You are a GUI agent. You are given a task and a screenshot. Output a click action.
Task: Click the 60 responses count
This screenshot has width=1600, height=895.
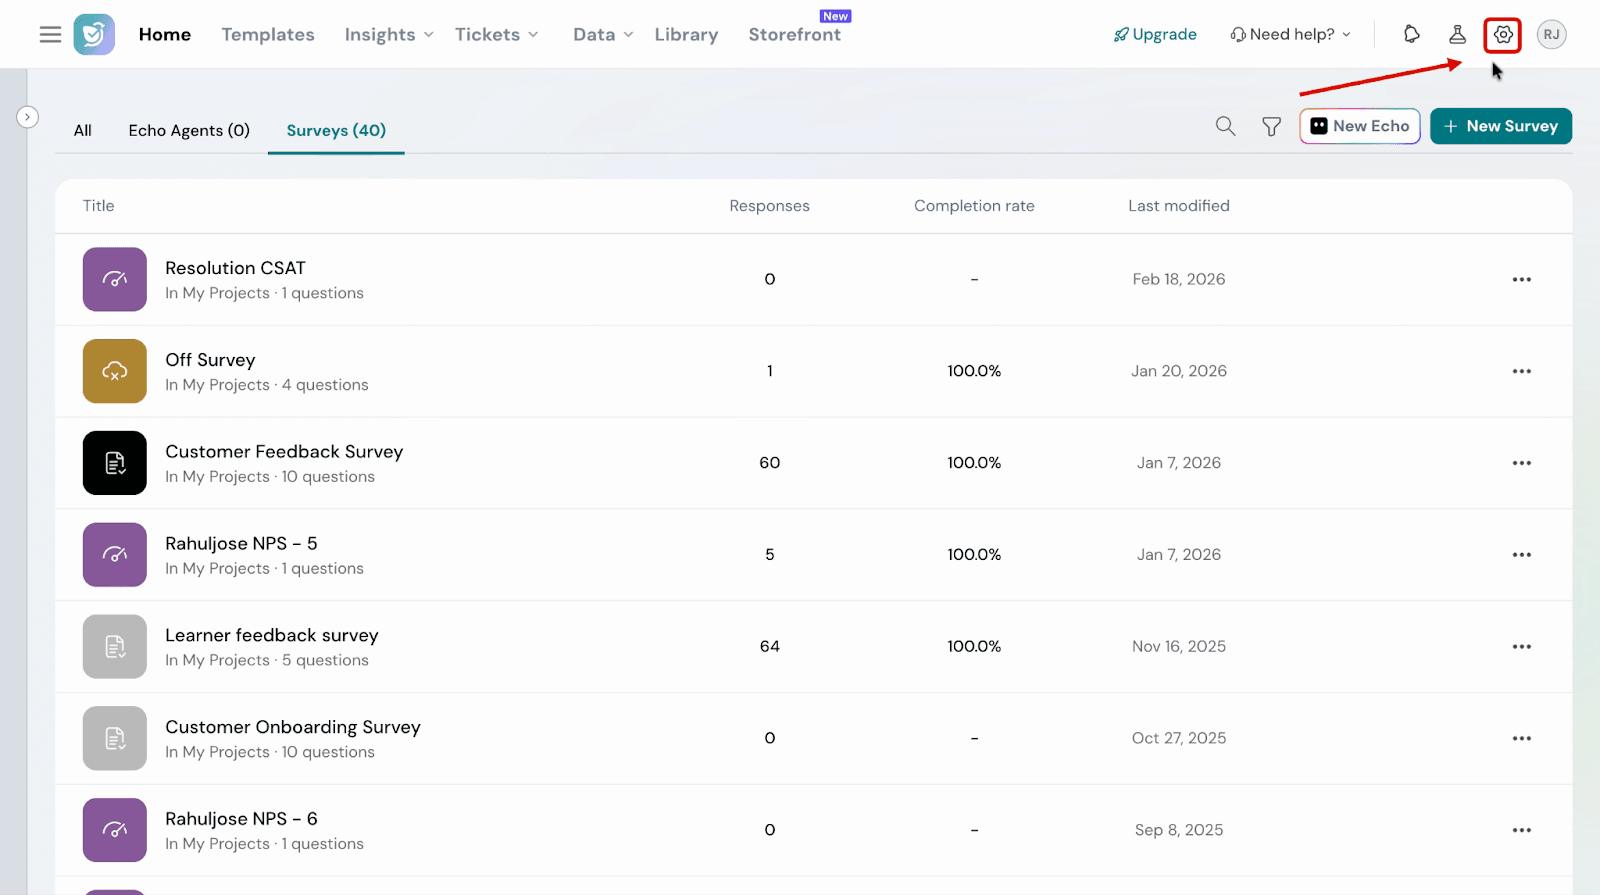(x=770, y=463)
